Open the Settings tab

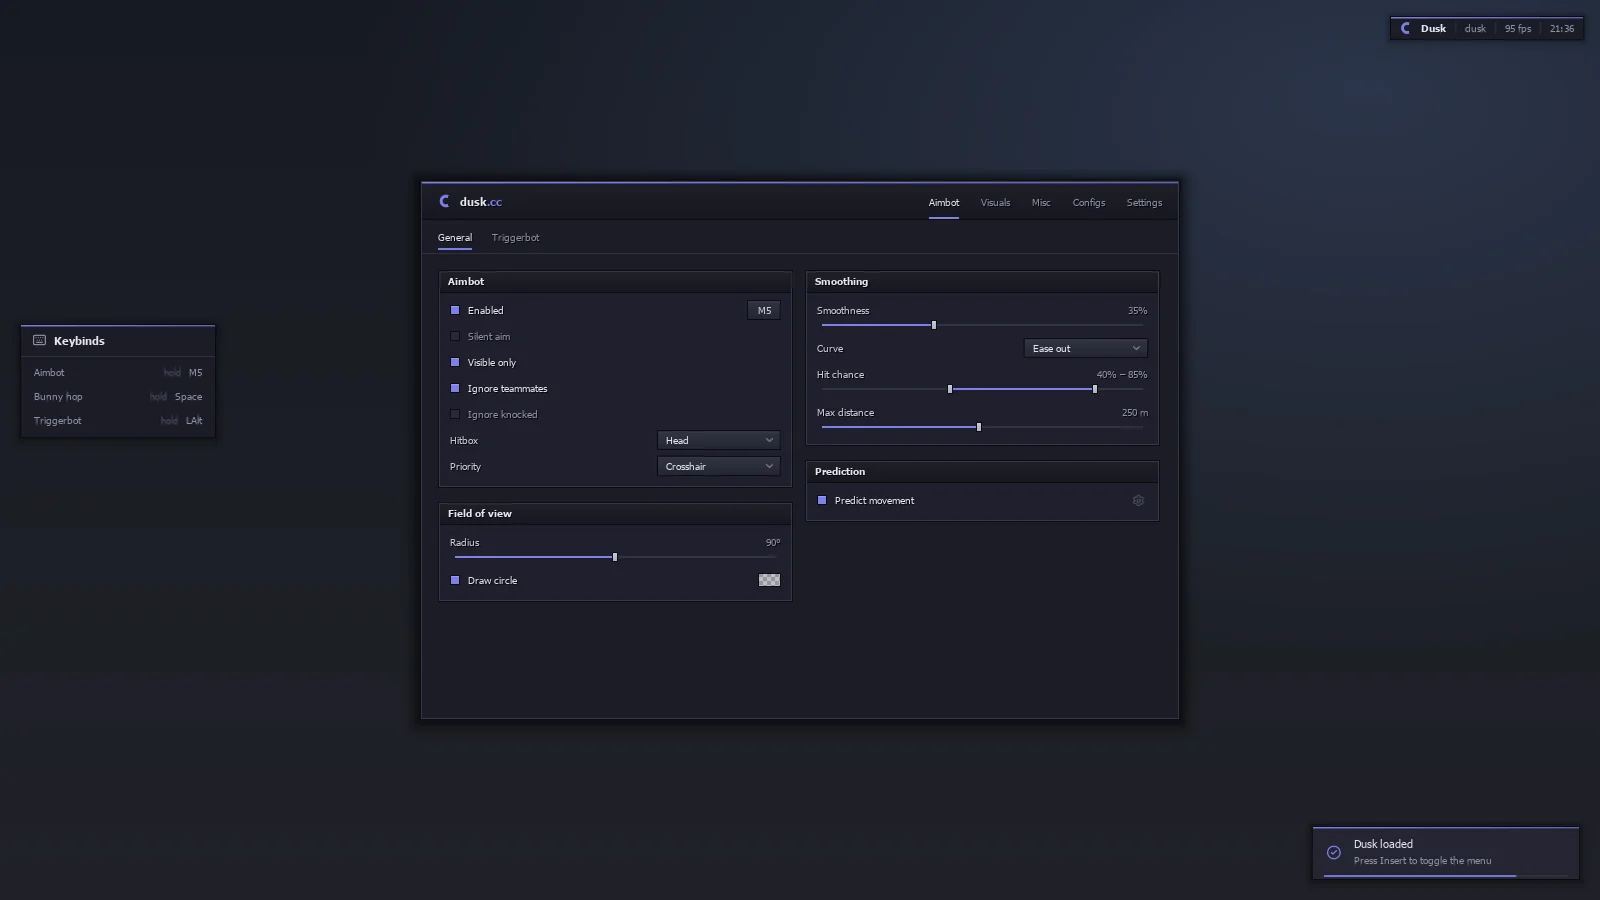pos(1144,203)
